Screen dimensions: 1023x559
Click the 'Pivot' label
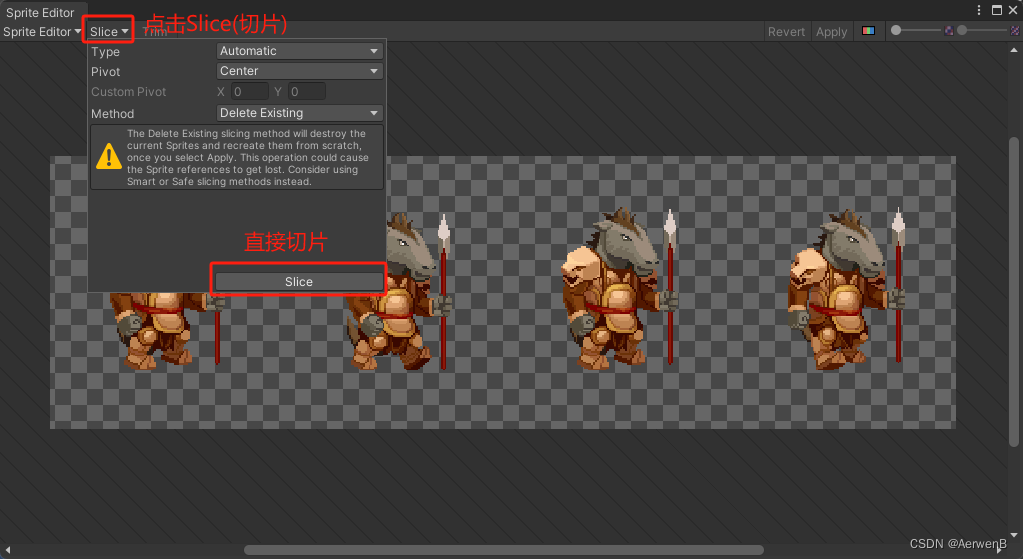pos(105,72)
